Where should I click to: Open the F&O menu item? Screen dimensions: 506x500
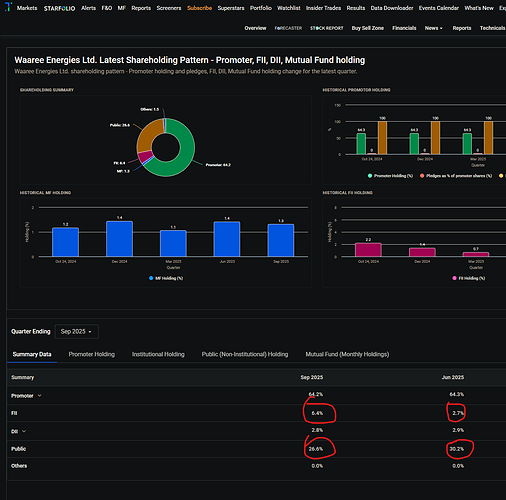coord(107,8)
